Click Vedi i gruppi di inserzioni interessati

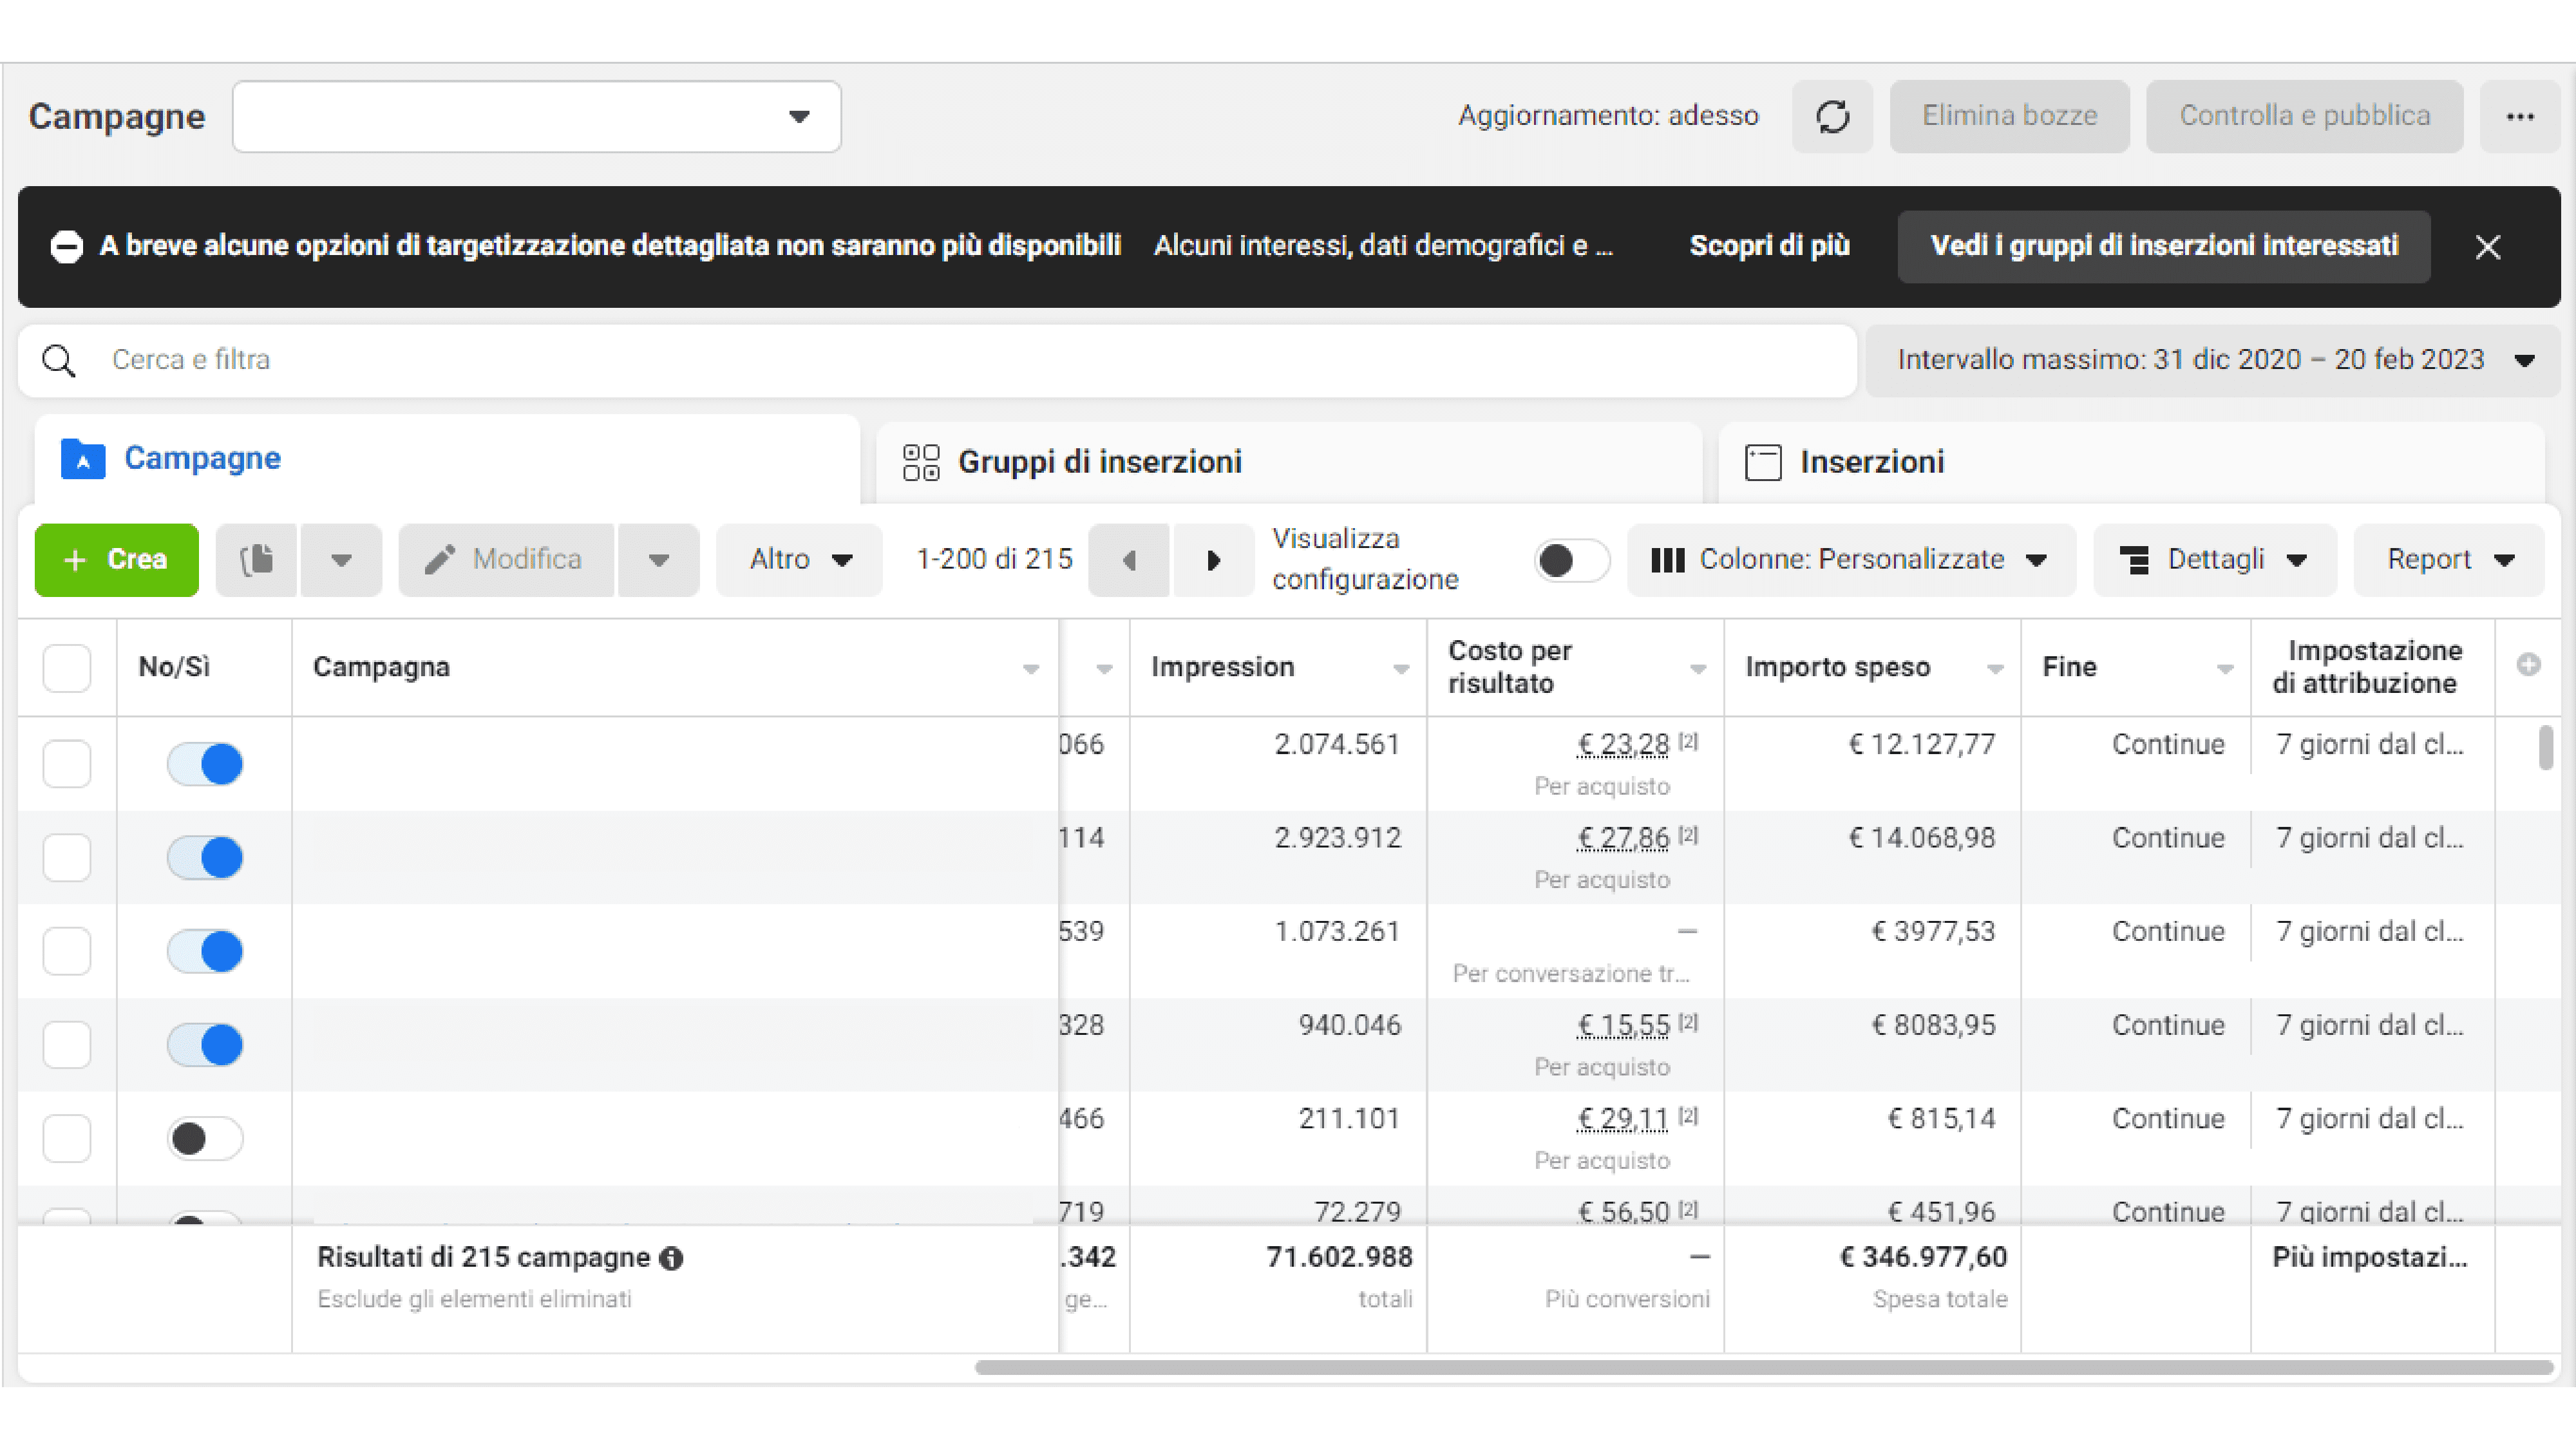point(2163,246)
